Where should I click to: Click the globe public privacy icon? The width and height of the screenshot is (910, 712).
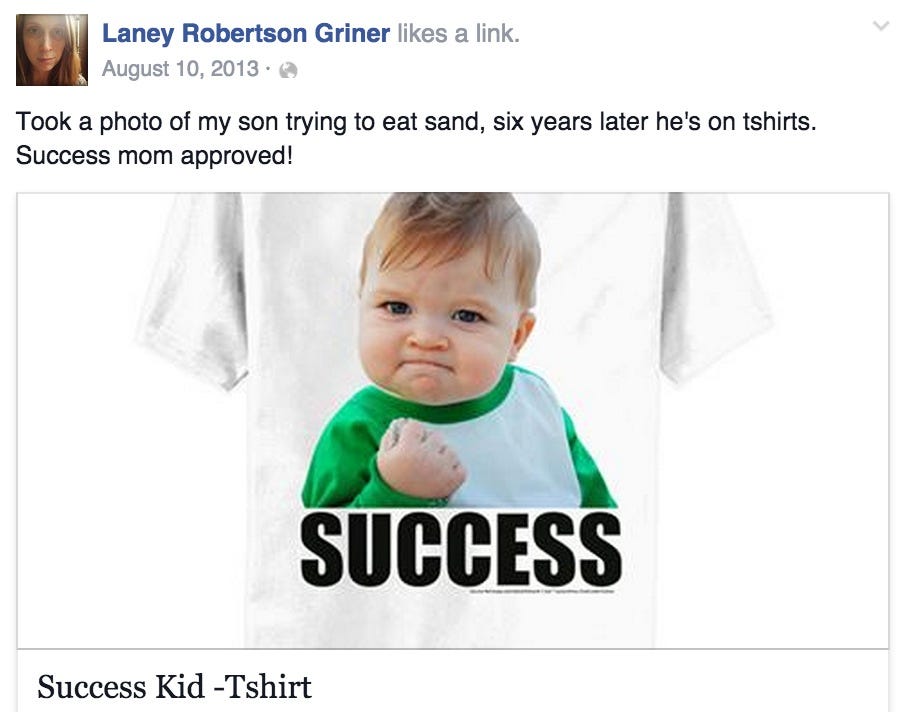288,70
